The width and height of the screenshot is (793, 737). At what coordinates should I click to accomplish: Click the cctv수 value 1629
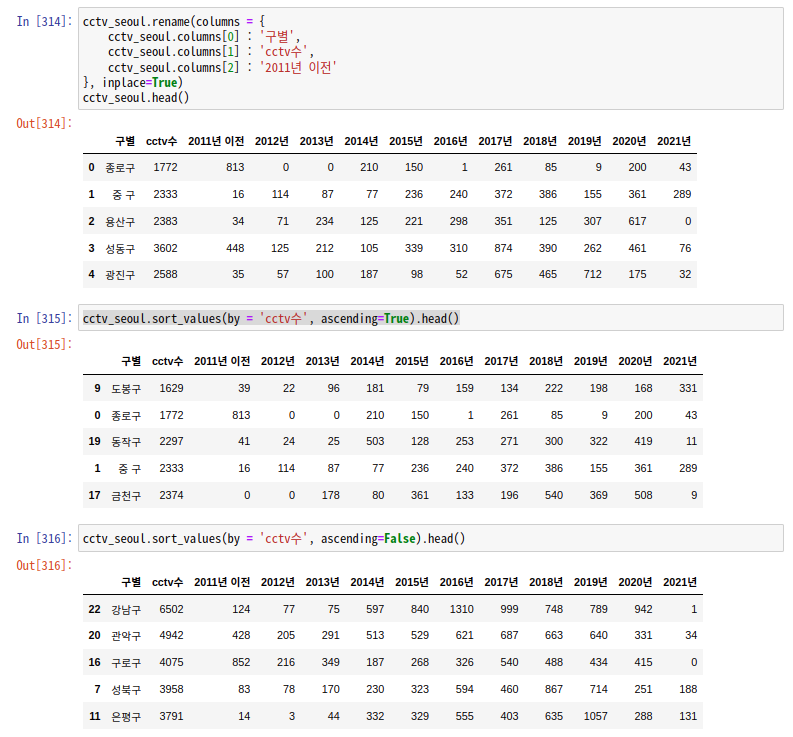(x=171, y=388)
